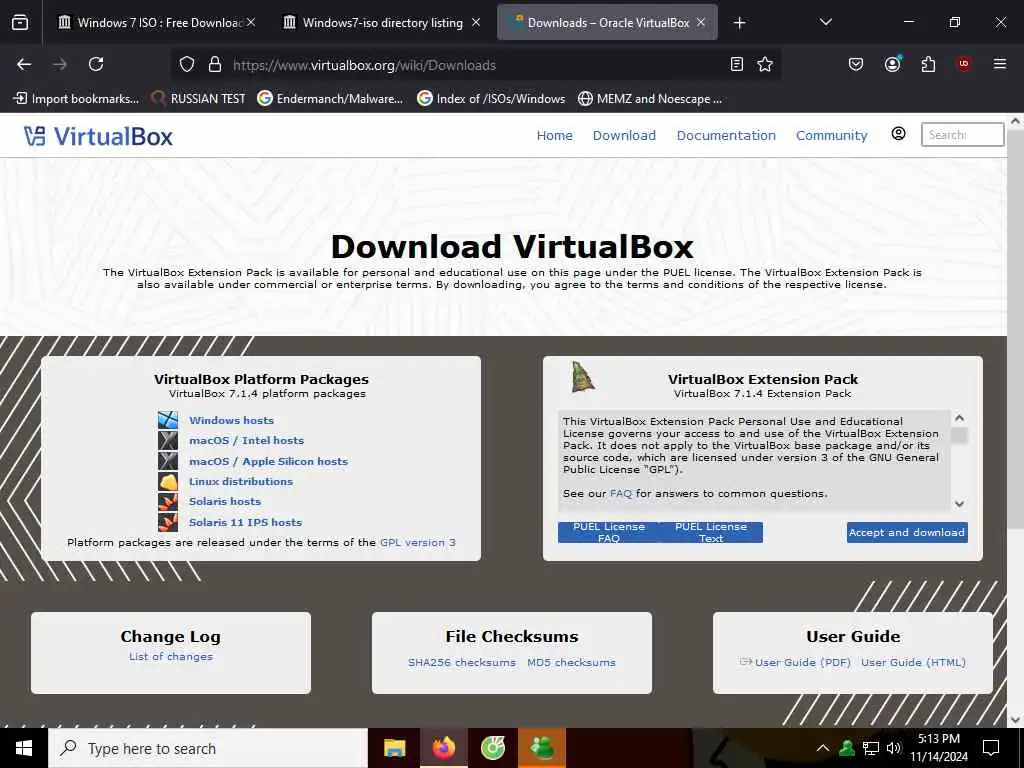Screen dimensions: 1024x768
Task: Open the List of changes link
Action: [x=170, y=656]
